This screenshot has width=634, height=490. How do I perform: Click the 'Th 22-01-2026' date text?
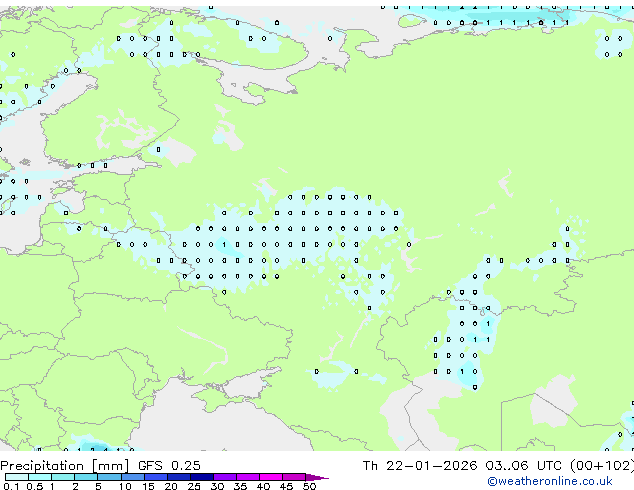coord(420,466)
